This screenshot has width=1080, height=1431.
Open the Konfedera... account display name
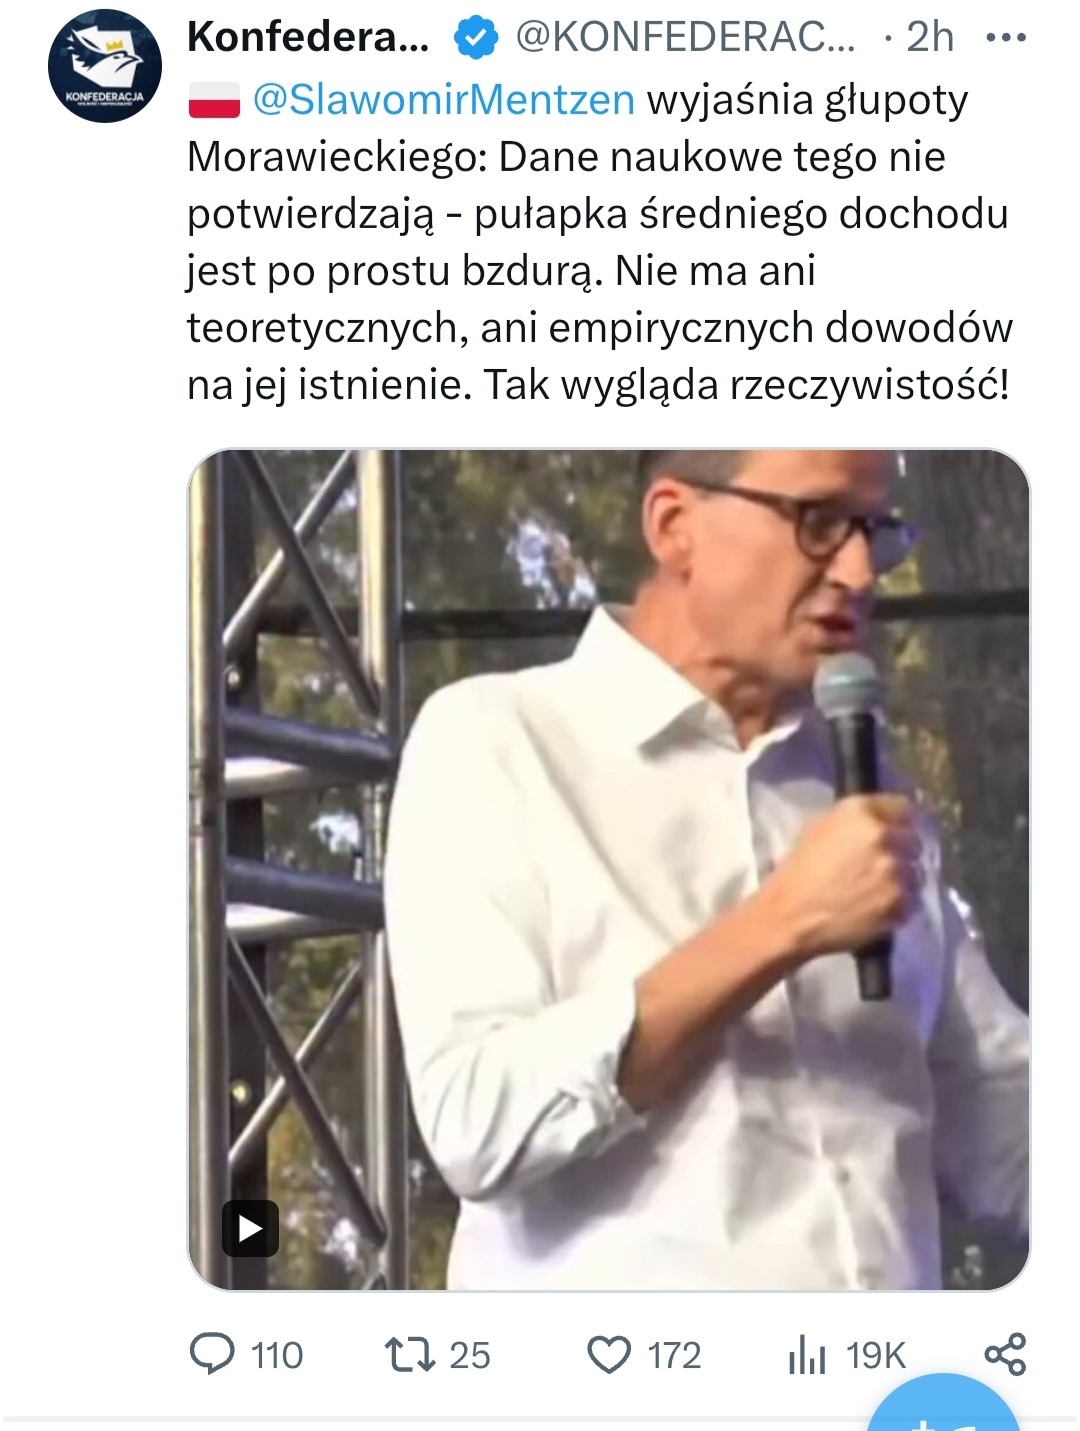pyautogui.click(x=308, y=38)
